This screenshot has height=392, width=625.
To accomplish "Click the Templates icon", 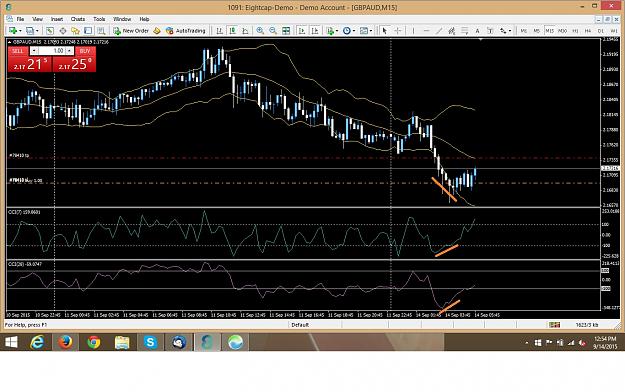I will click(x=364, y=31).
